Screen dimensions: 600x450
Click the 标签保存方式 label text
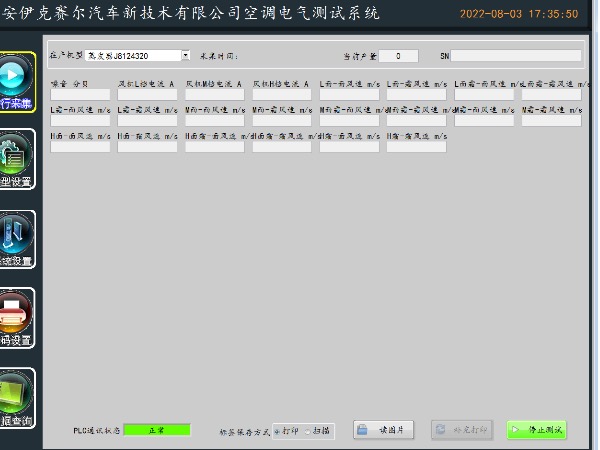[x=245, y=432]
